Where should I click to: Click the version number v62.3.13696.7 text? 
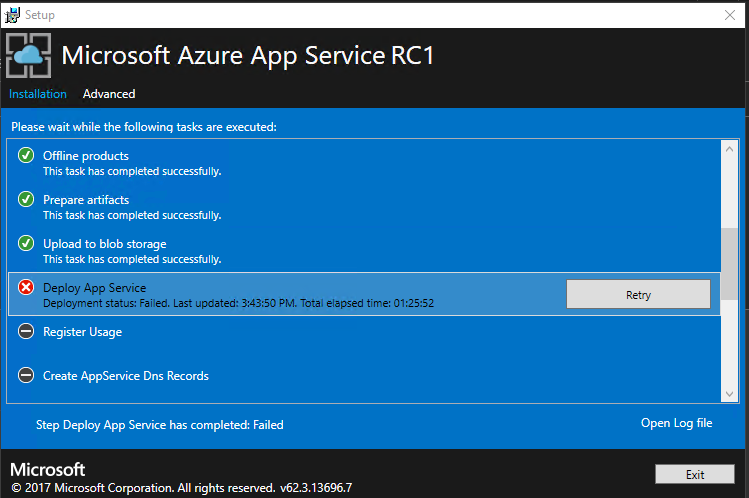coord(316,488)
